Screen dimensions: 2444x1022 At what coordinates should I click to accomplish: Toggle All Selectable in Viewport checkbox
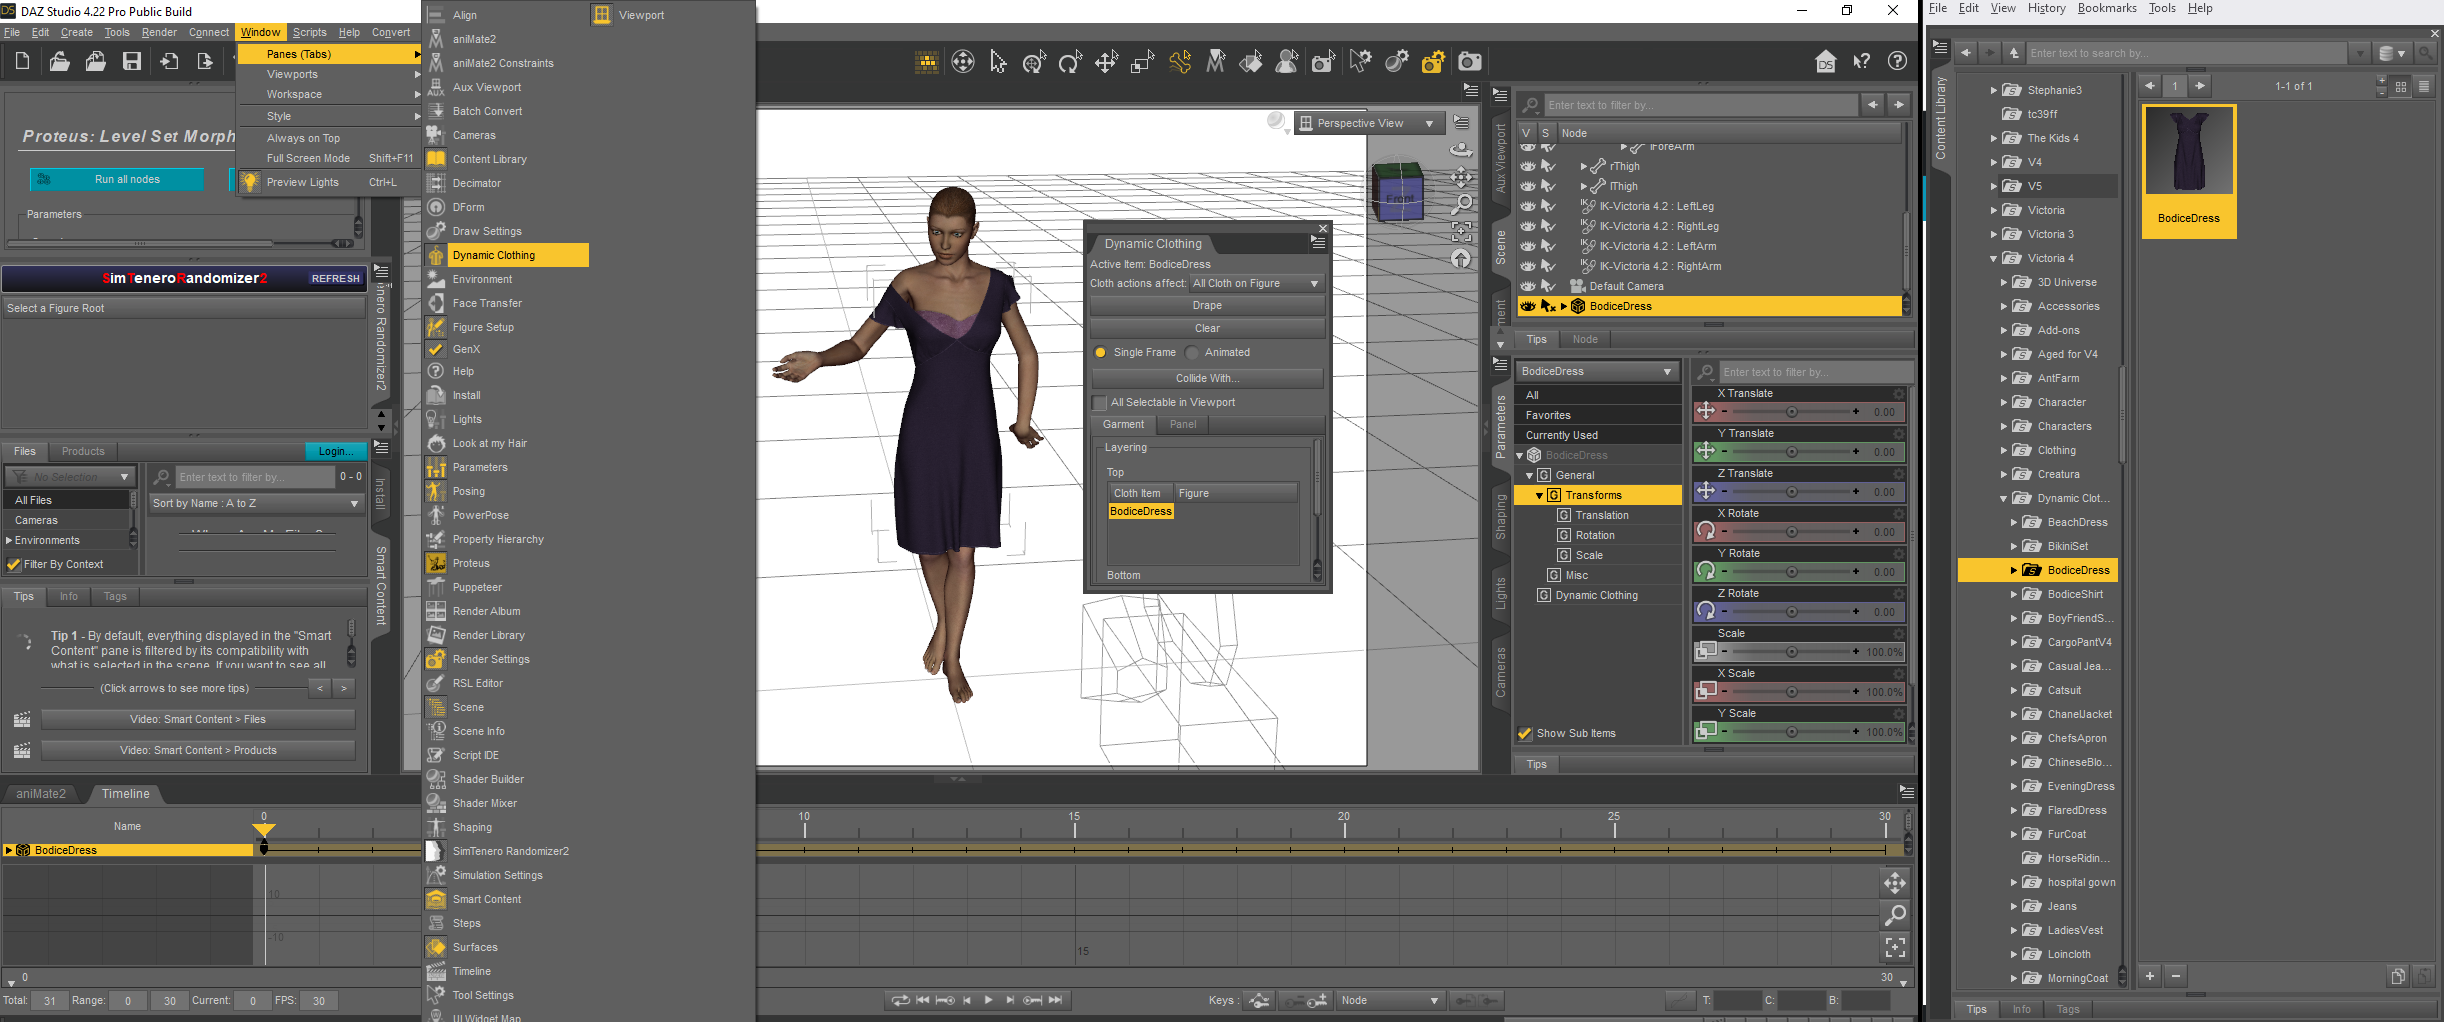(1100, 402)
